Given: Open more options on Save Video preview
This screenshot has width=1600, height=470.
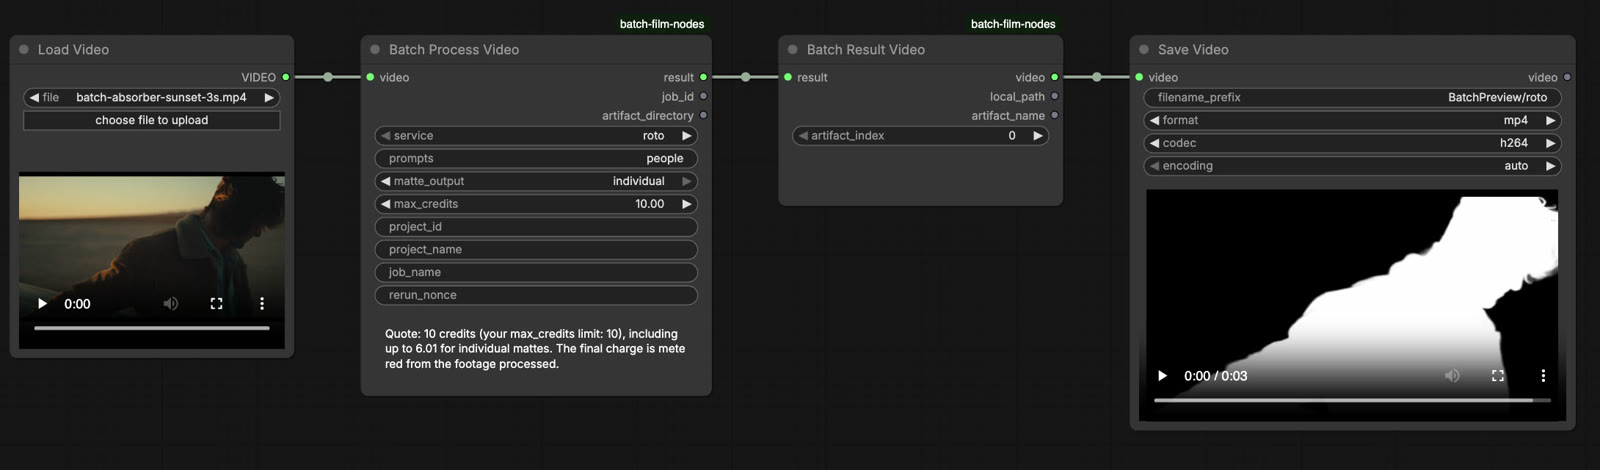Looking at the screenshot, I should [1543, 376].
